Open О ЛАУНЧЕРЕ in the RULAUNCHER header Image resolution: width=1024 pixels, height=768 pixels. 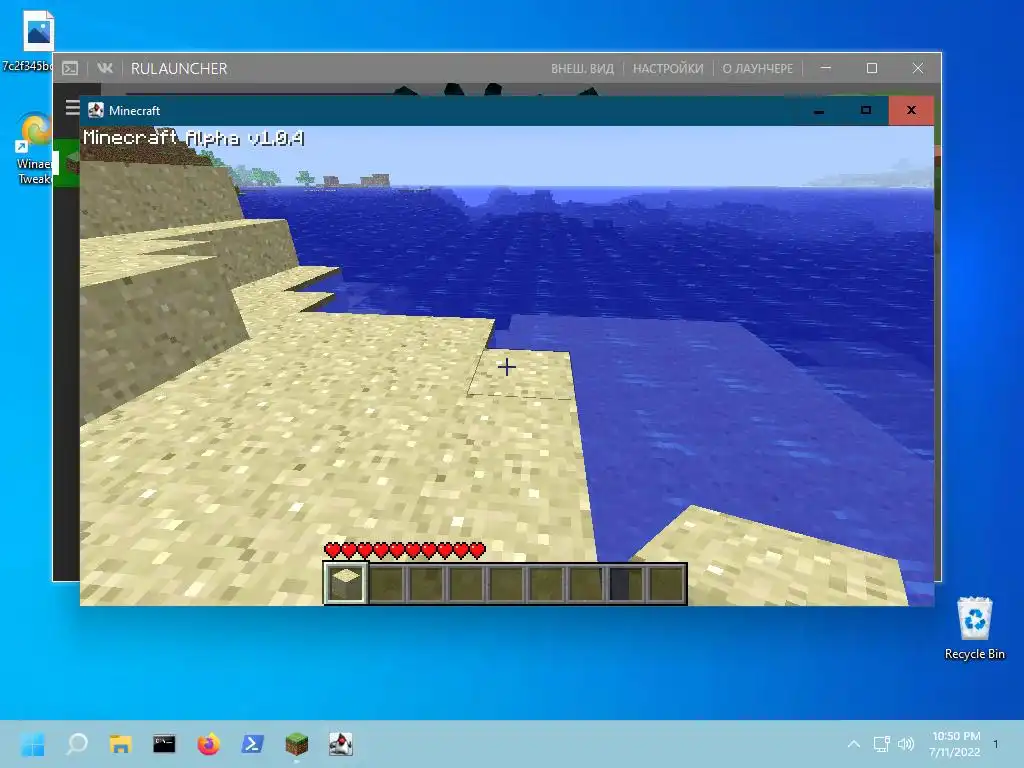click(x=757, y=69)
